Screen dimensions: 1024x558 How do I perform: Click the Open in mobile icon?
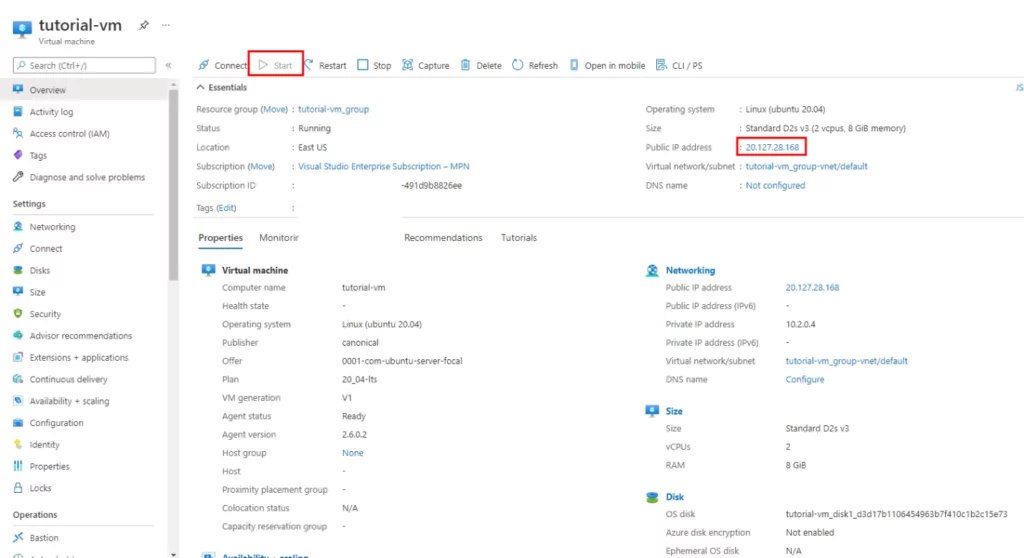[574, 65]
